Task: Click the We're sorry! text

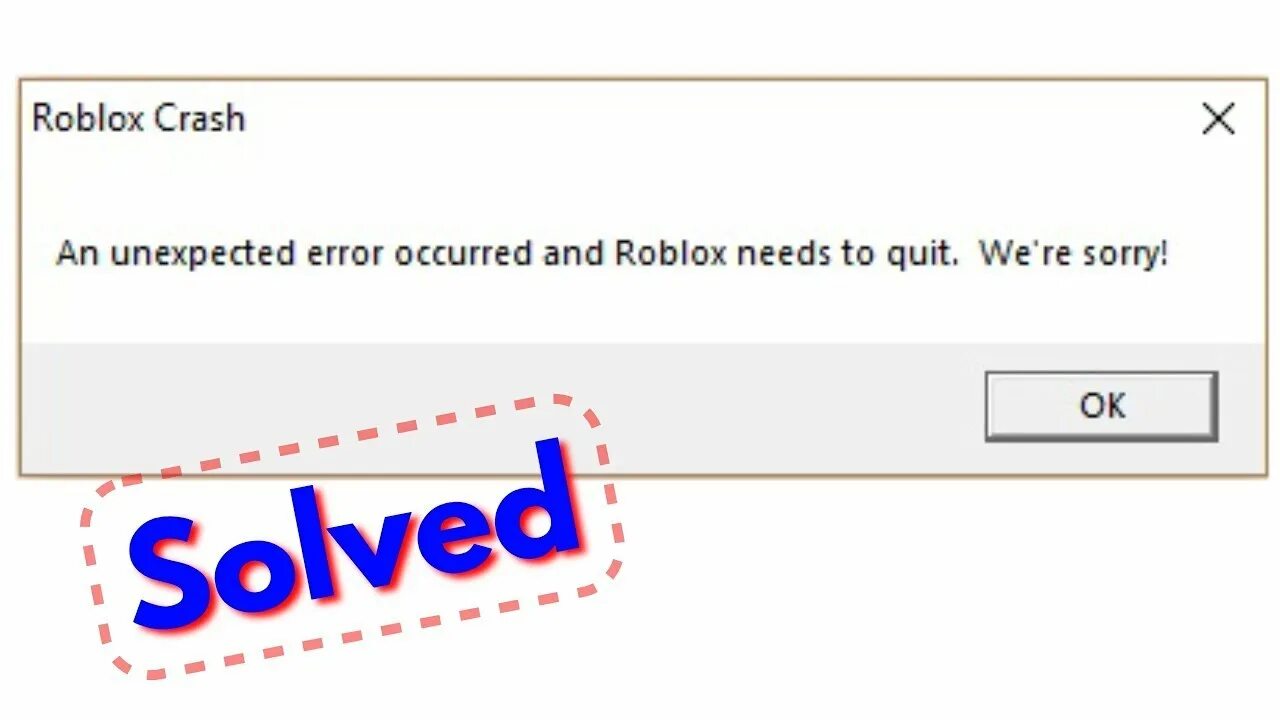Action: point(1073,254)
